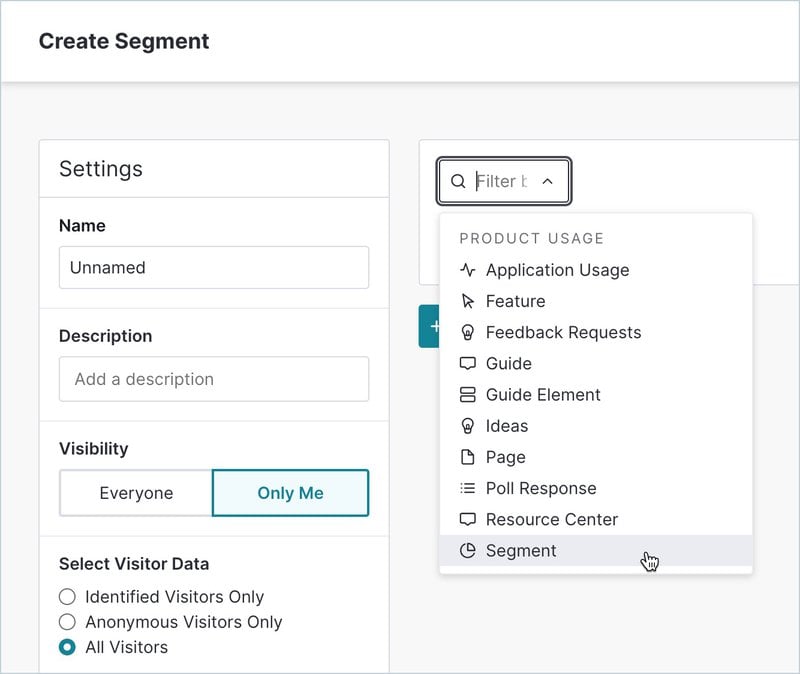Click the Poll Response list icon

click(x=467, y=488)
